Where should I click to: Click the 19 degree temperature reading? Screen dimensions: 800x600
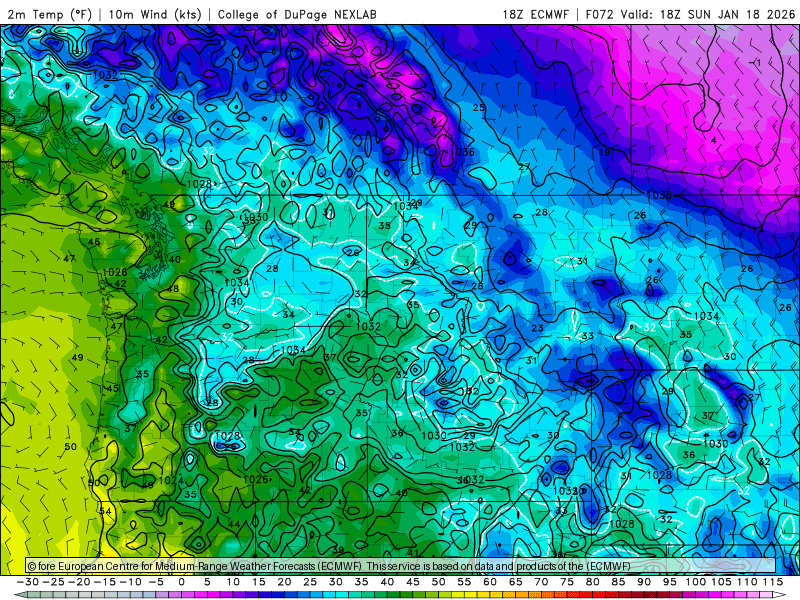tap(604, 152)
